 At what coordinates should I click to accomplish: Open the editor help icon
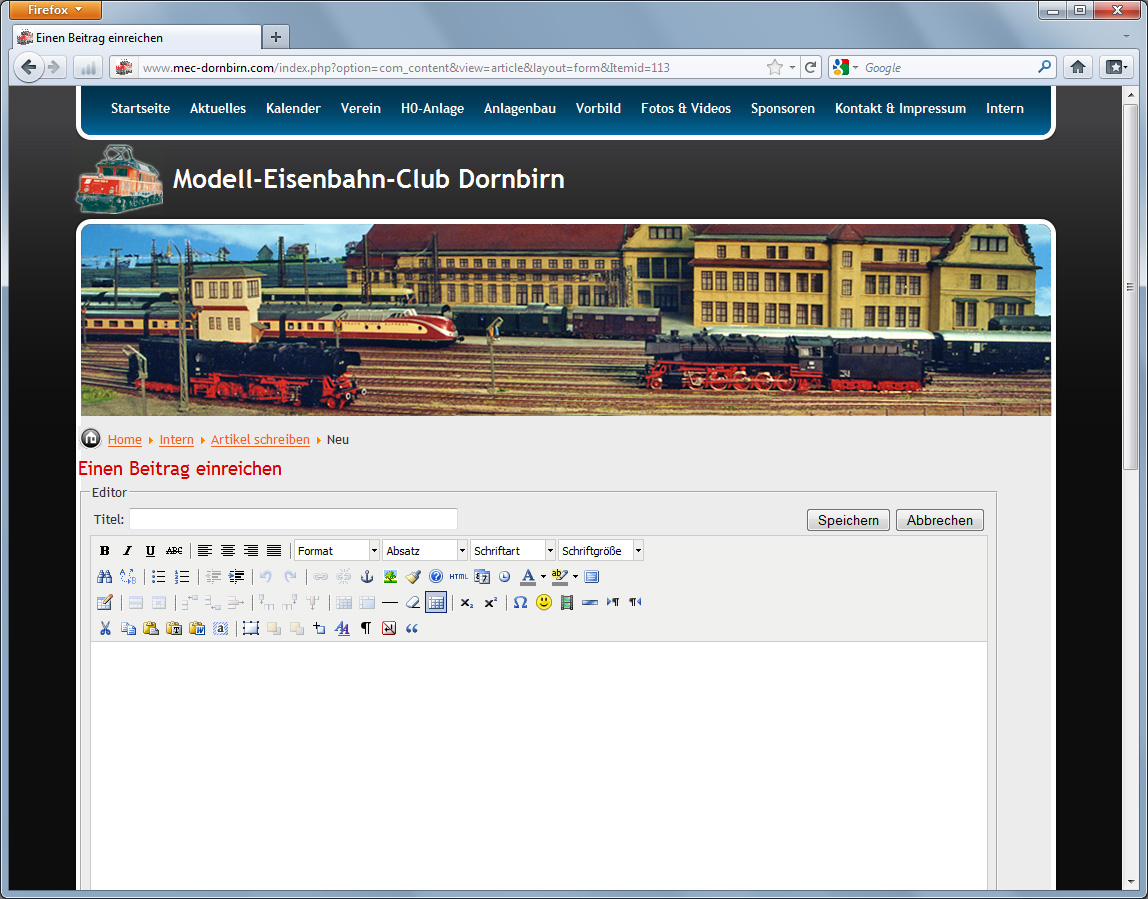(x=436, y=577)
